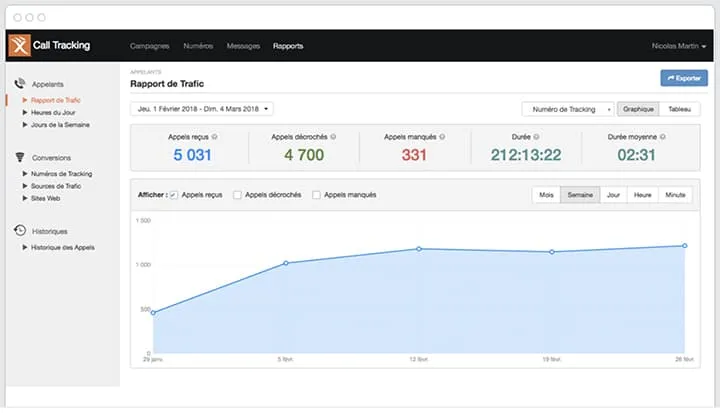Image resolution: width=720 pixels, height=413 pixels.
Task: Open Historique des Appels
Action: tap(63, 248)
